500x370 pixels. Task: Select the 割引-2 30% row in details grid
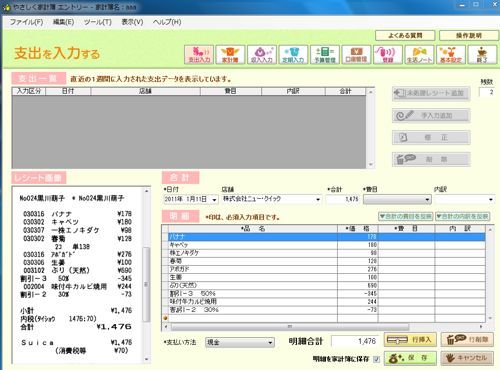click(327, 310)
